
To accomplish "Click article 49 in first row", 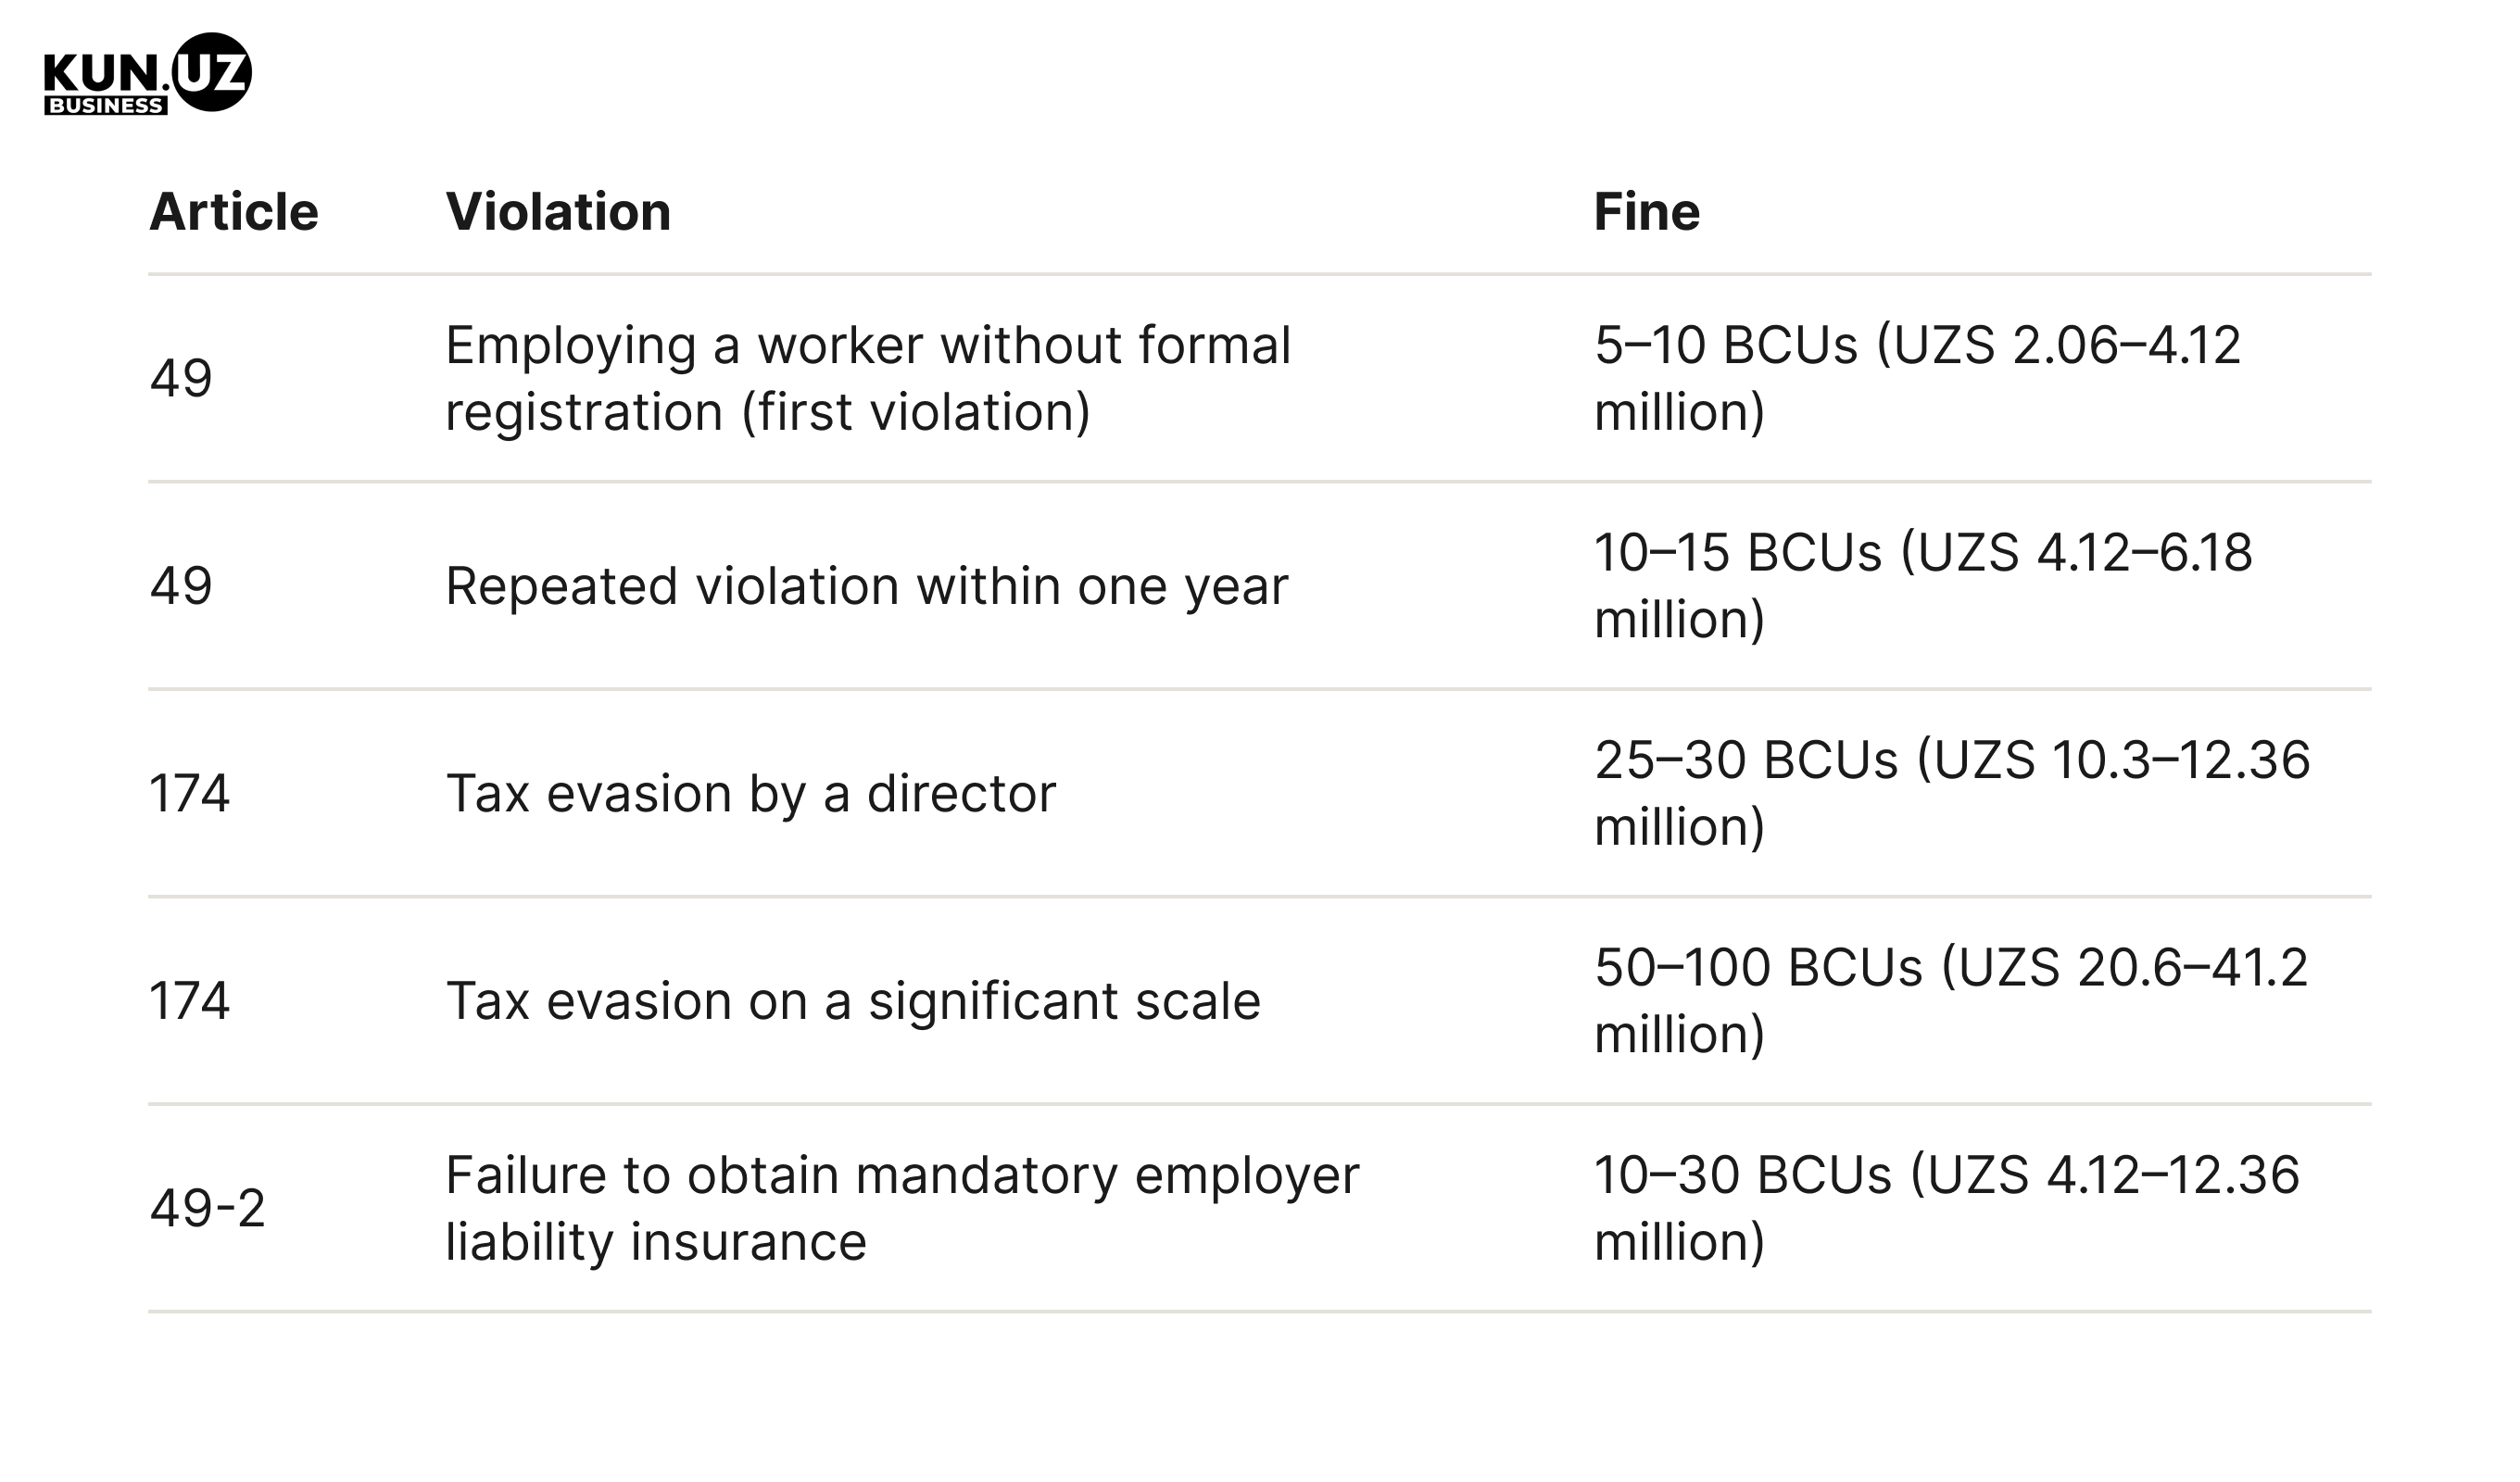I will pos(181,378).
